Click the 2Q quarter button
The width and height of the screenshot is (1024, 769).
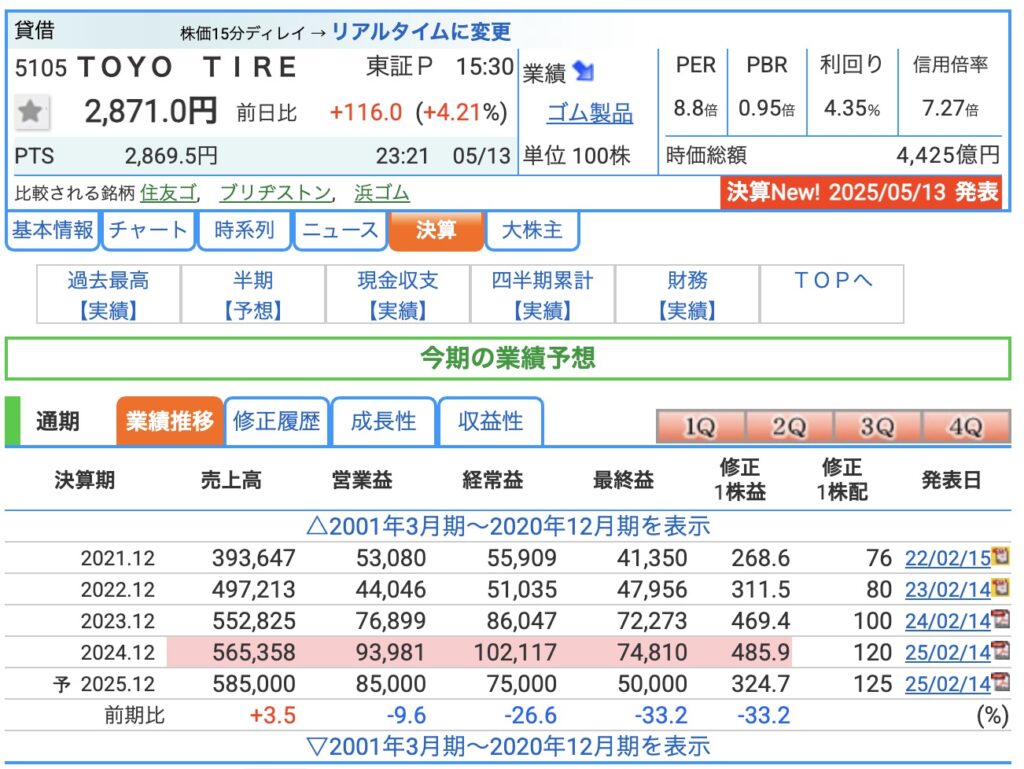tap(789, 427)
